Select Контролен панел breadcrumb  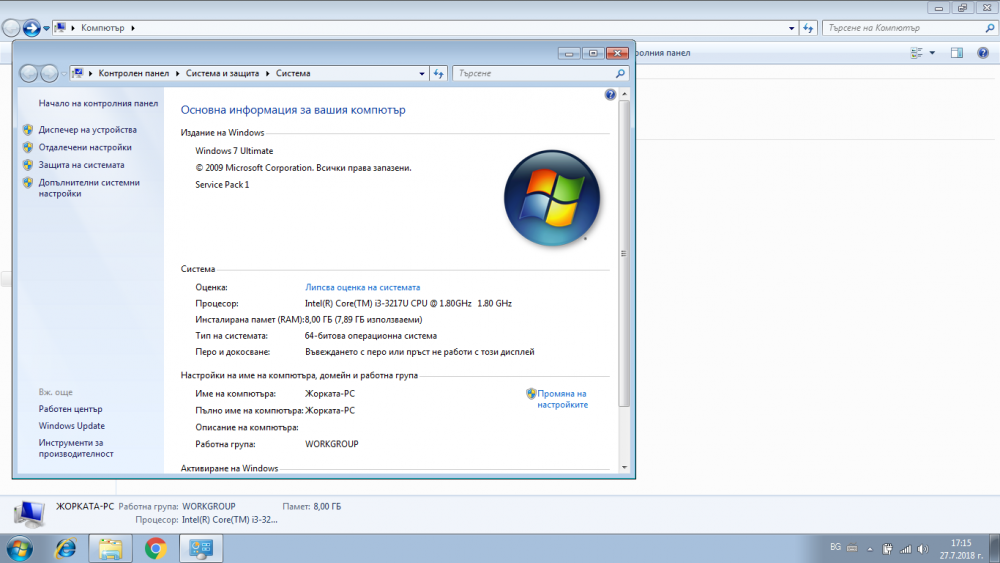click(133, 73)
